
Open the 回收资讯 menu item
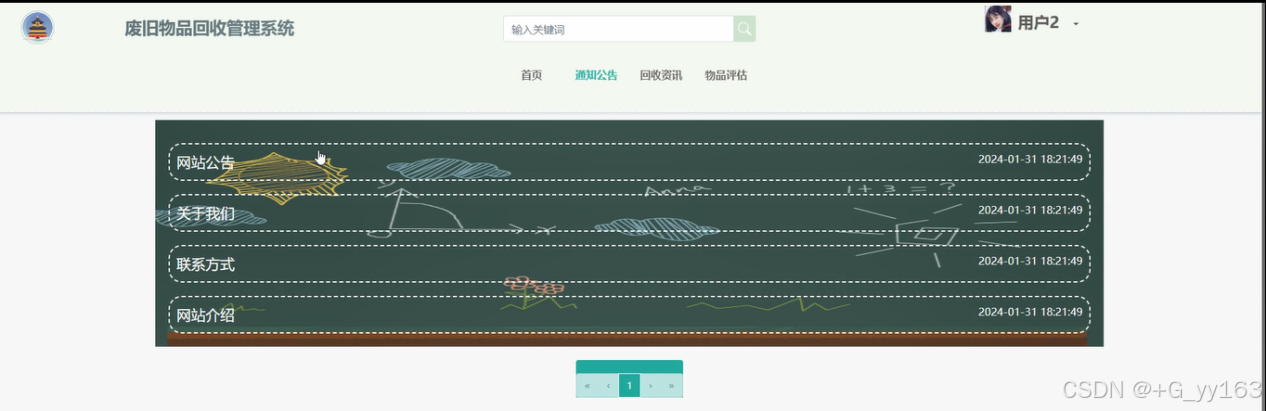[x=661, y=75]
